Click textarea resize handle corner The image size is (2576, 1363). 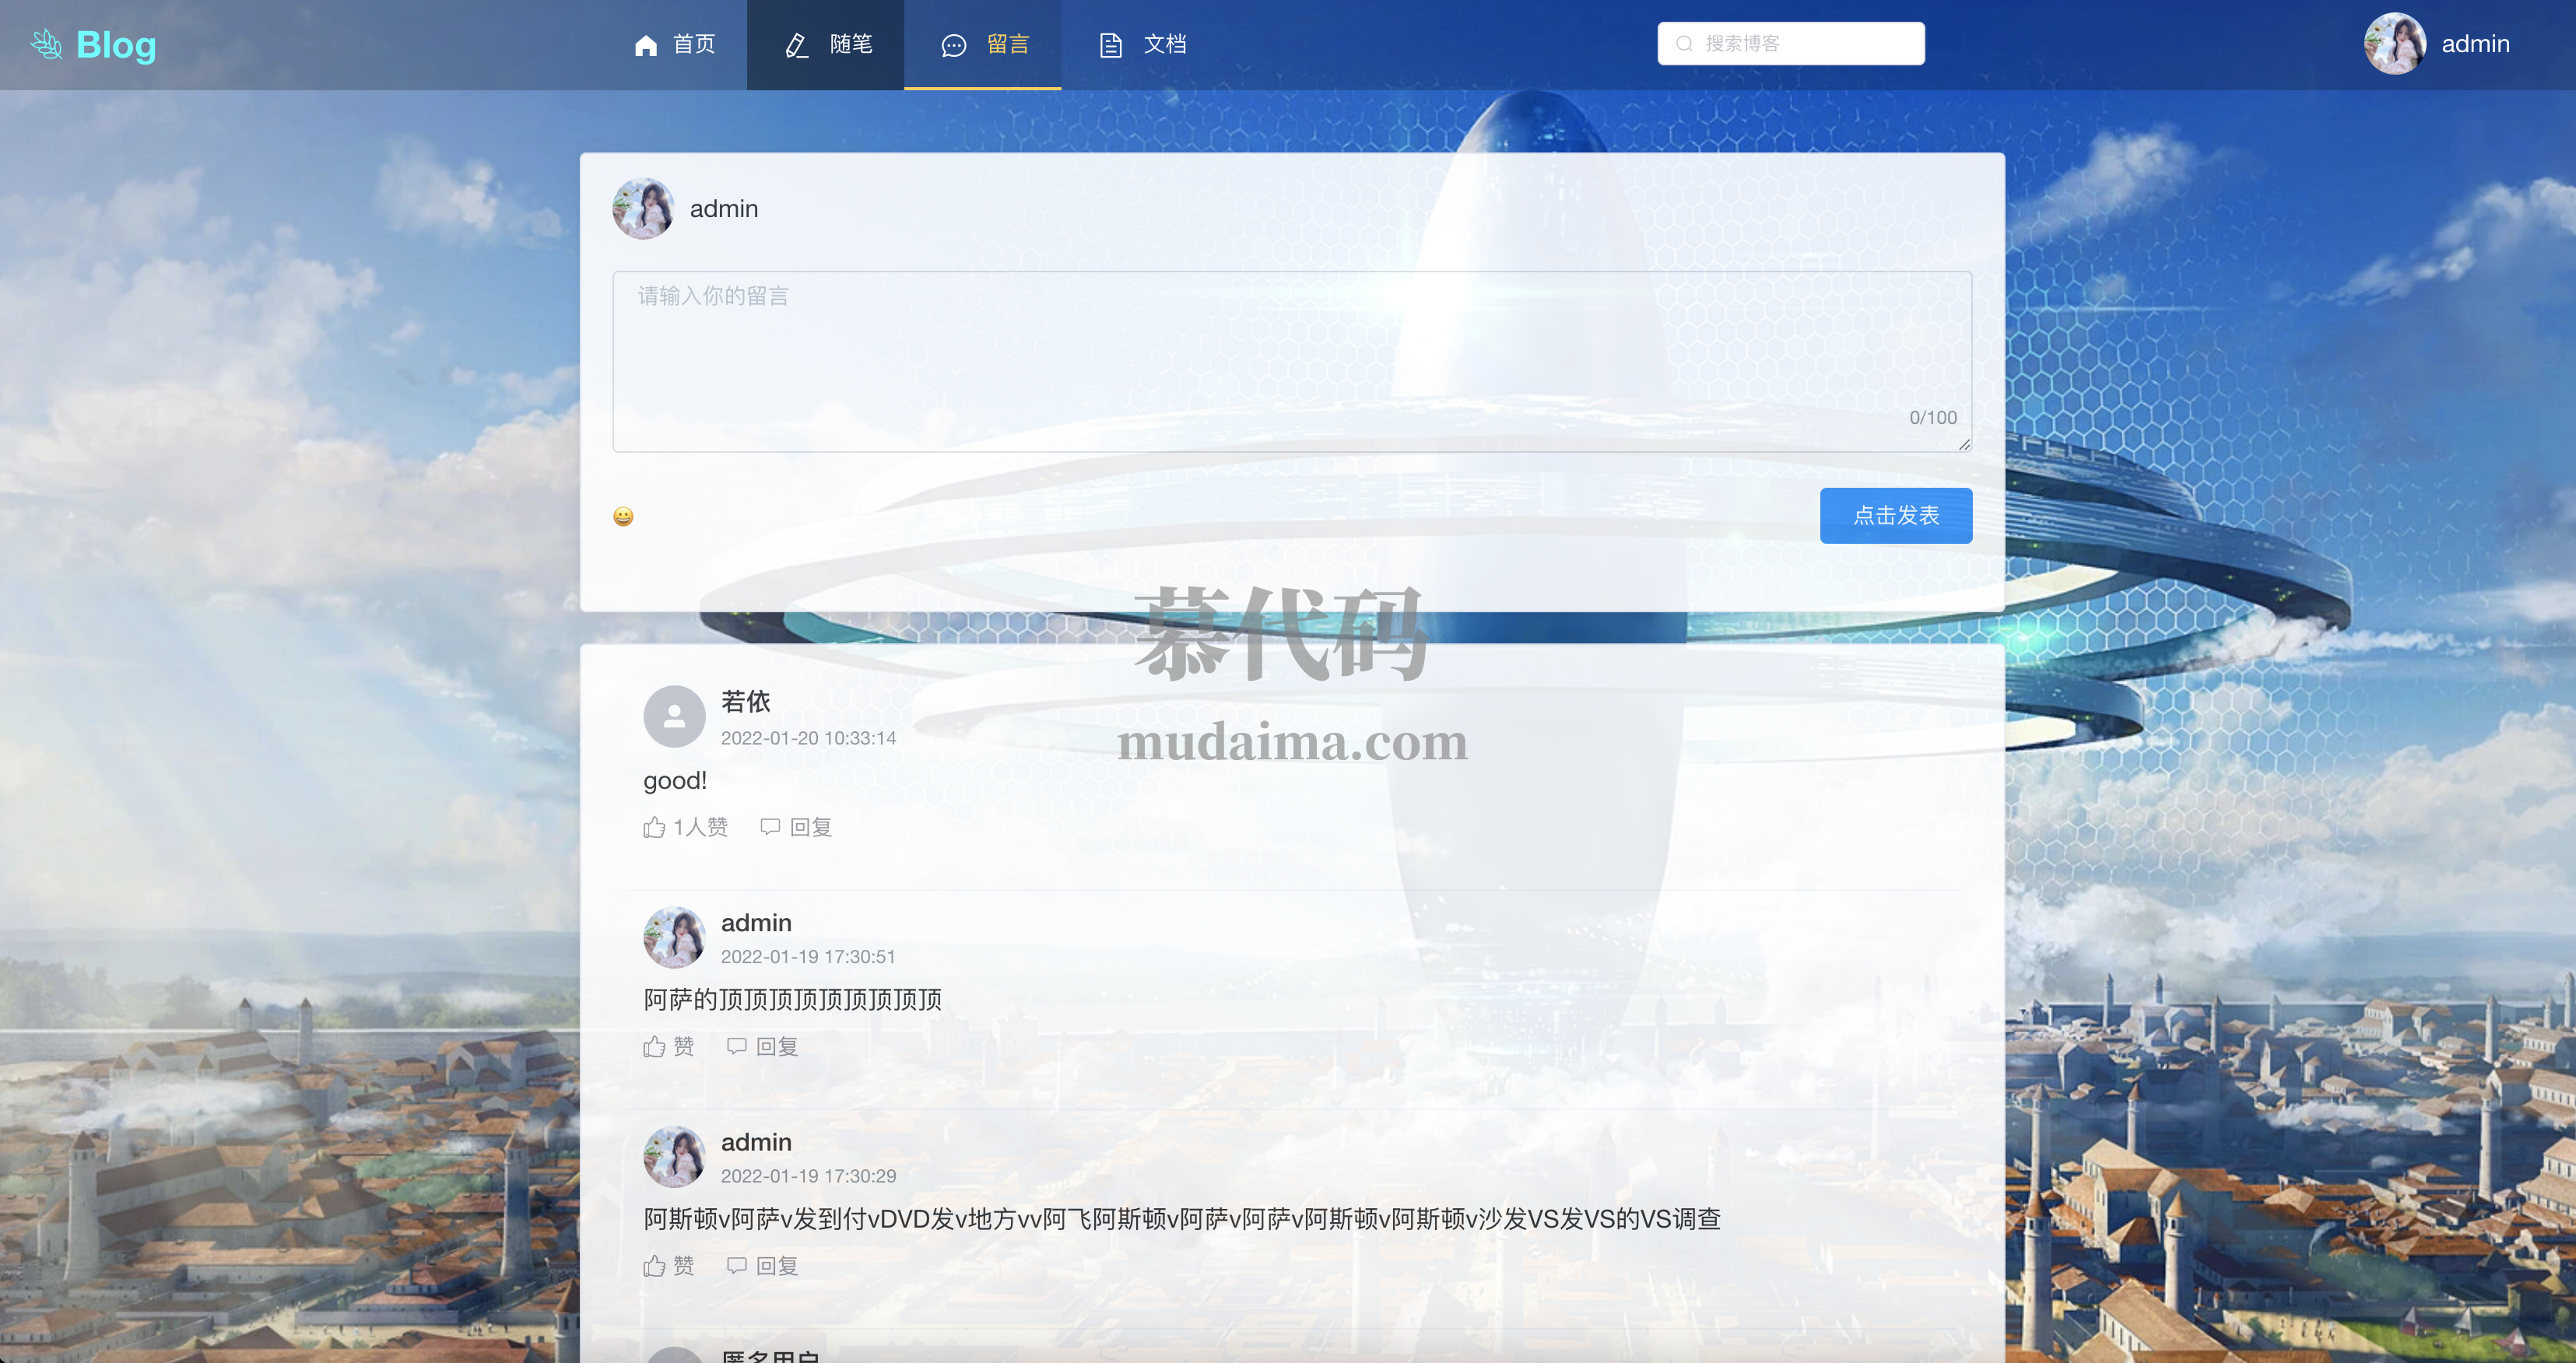pos(1964,445)
